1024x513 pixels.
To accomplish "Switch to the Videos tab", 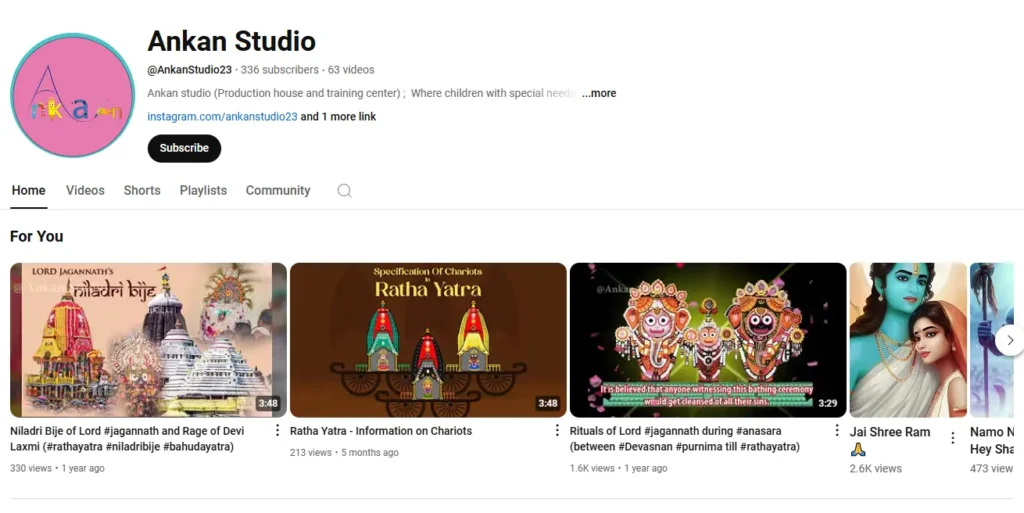I will 85,191.
